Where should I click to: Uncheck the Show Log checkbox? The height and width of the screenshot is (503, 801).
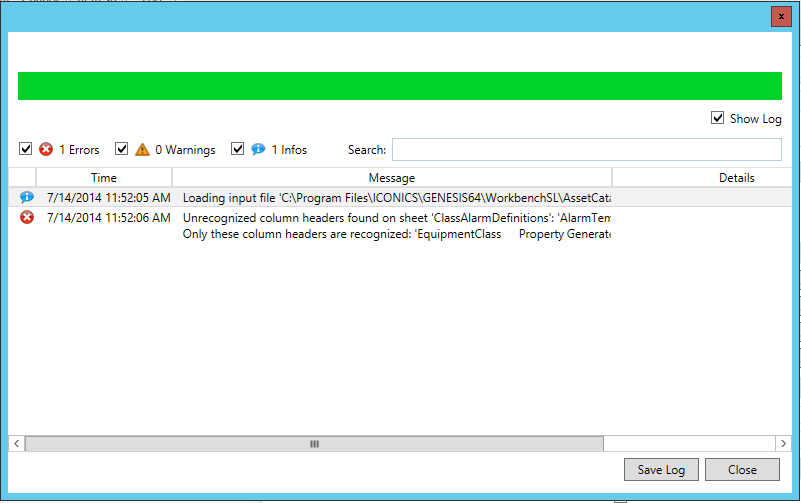click(x=717, y=118)
